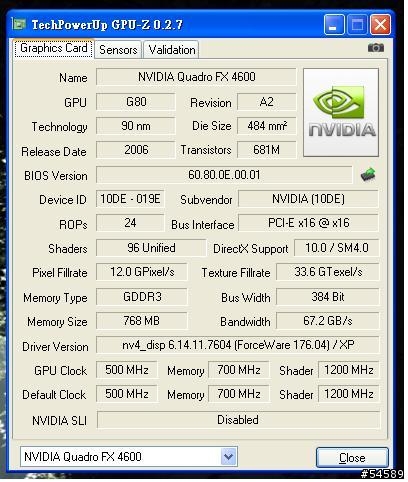Click the Die Size value 484 mm²

266,126
